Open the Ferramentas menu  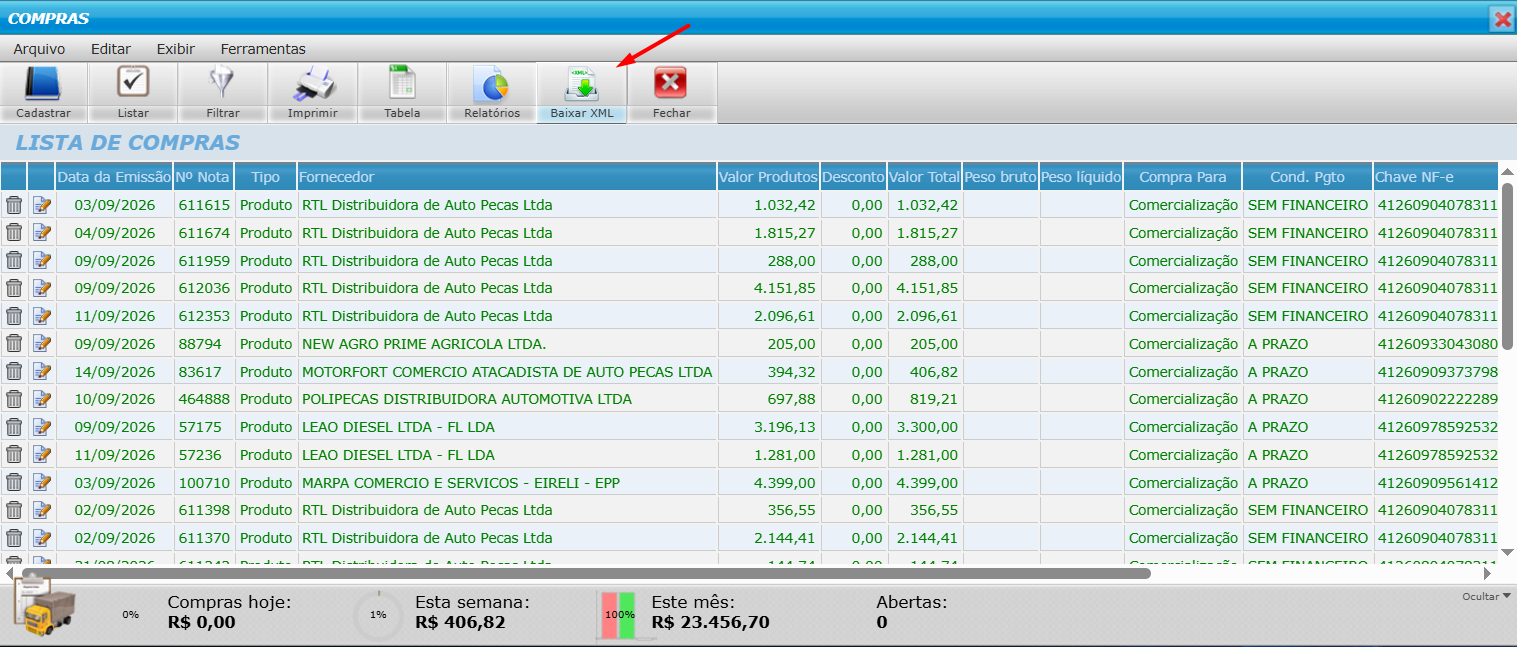263,48
